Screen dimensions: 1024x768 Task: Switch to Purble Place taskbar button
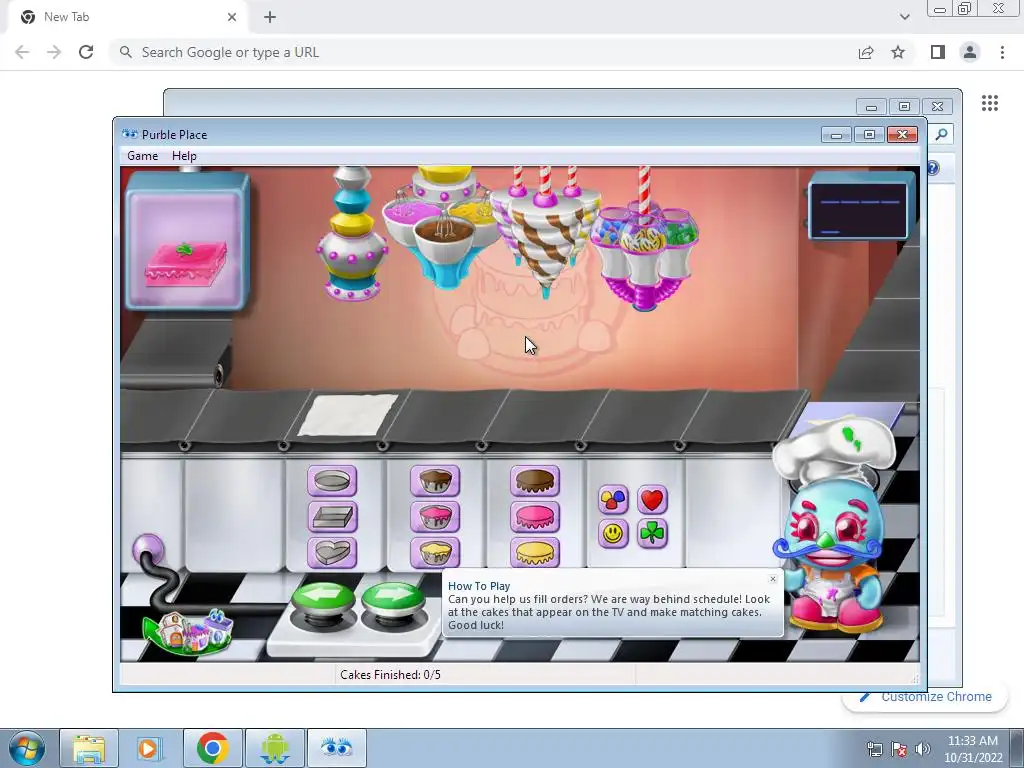click(336, 748)
